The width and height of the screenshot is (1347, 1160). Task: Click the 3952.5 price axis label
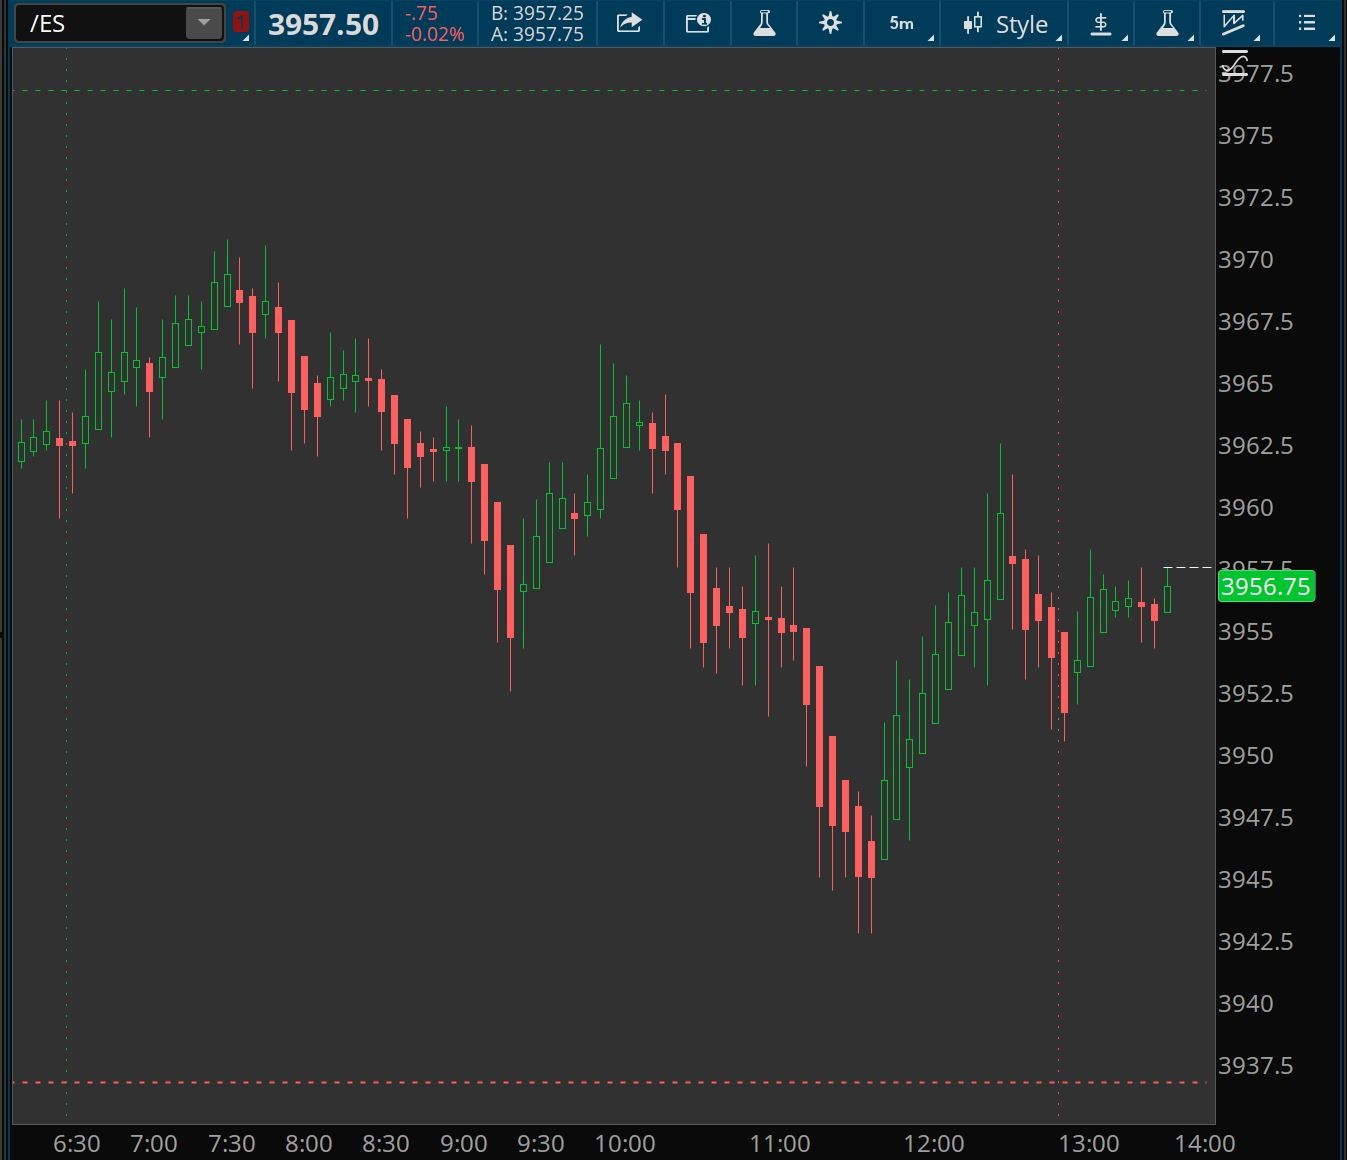coord(1255,694)
